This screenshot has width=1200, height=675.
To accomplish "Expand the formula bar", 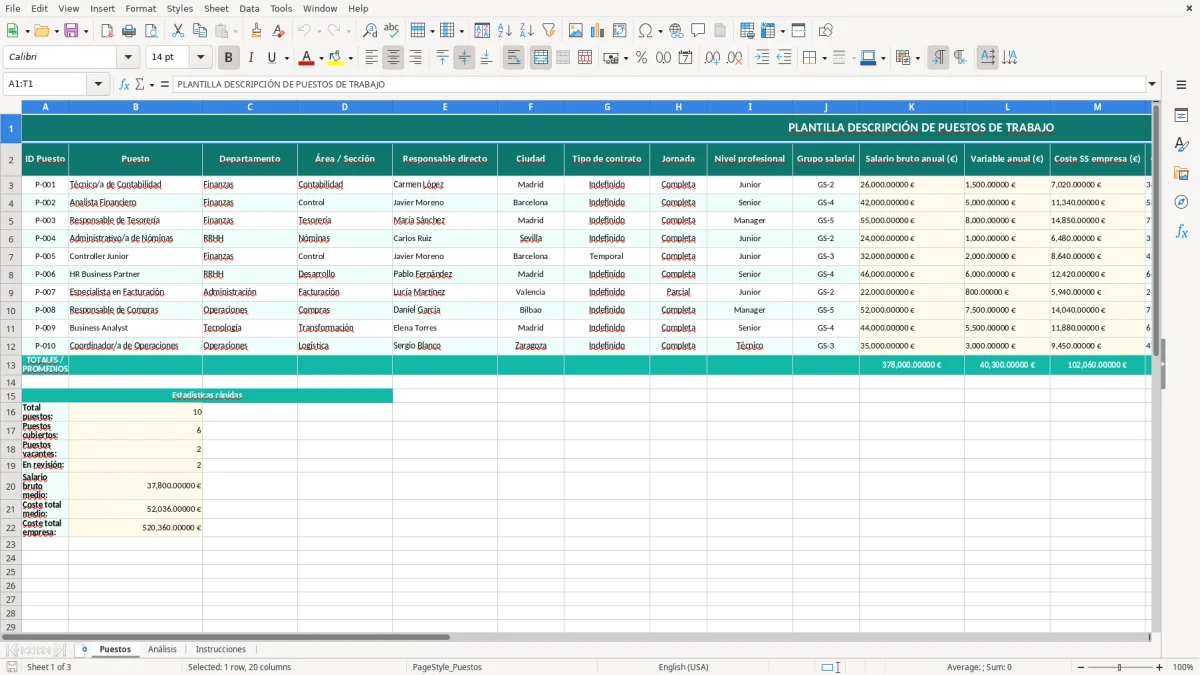I will tap(1152, 84).
